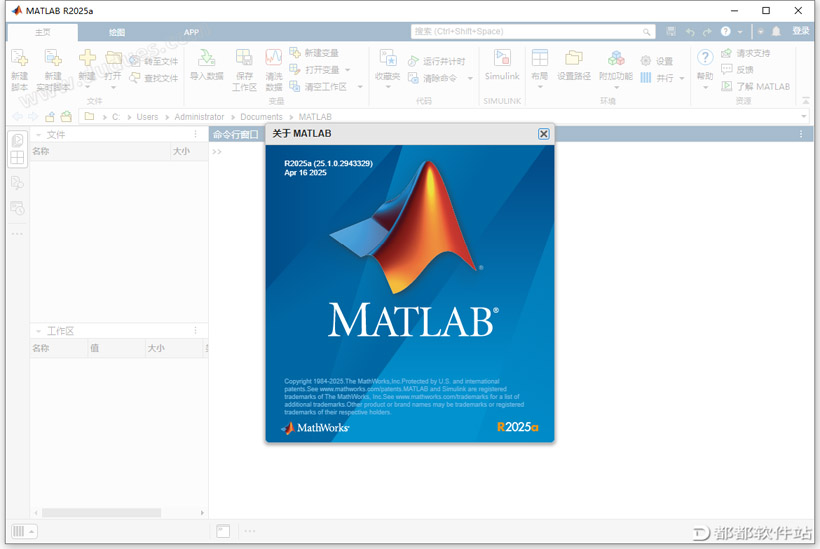Click the workspace horizontal scrollbar
This screenshot has height=549, width=820.
click(101, 513)
